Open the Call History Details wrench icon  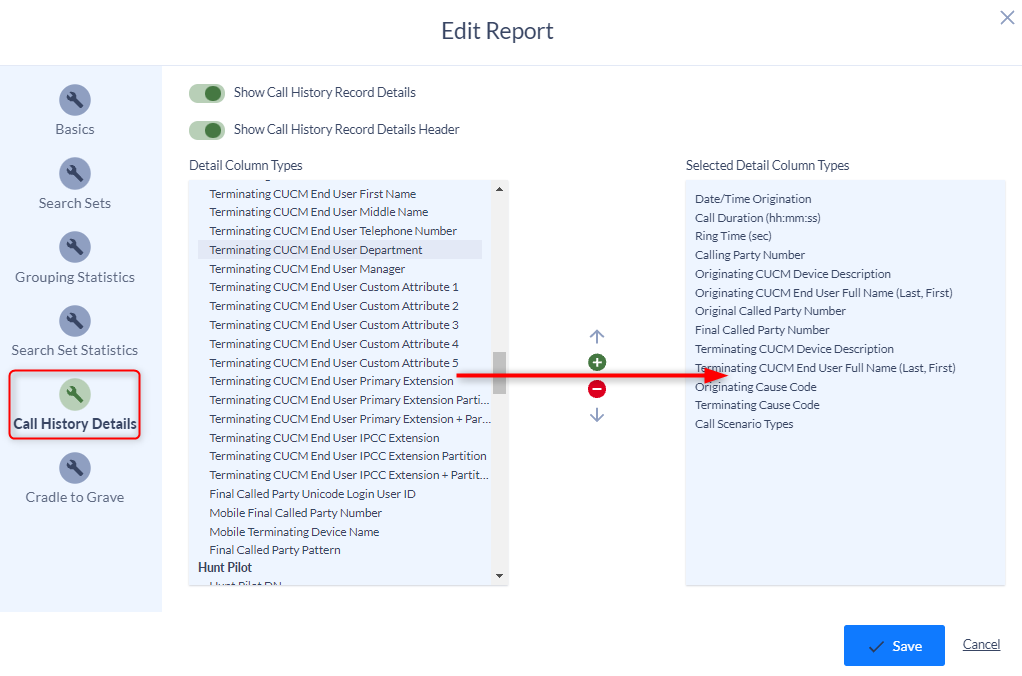pos(75,394)
